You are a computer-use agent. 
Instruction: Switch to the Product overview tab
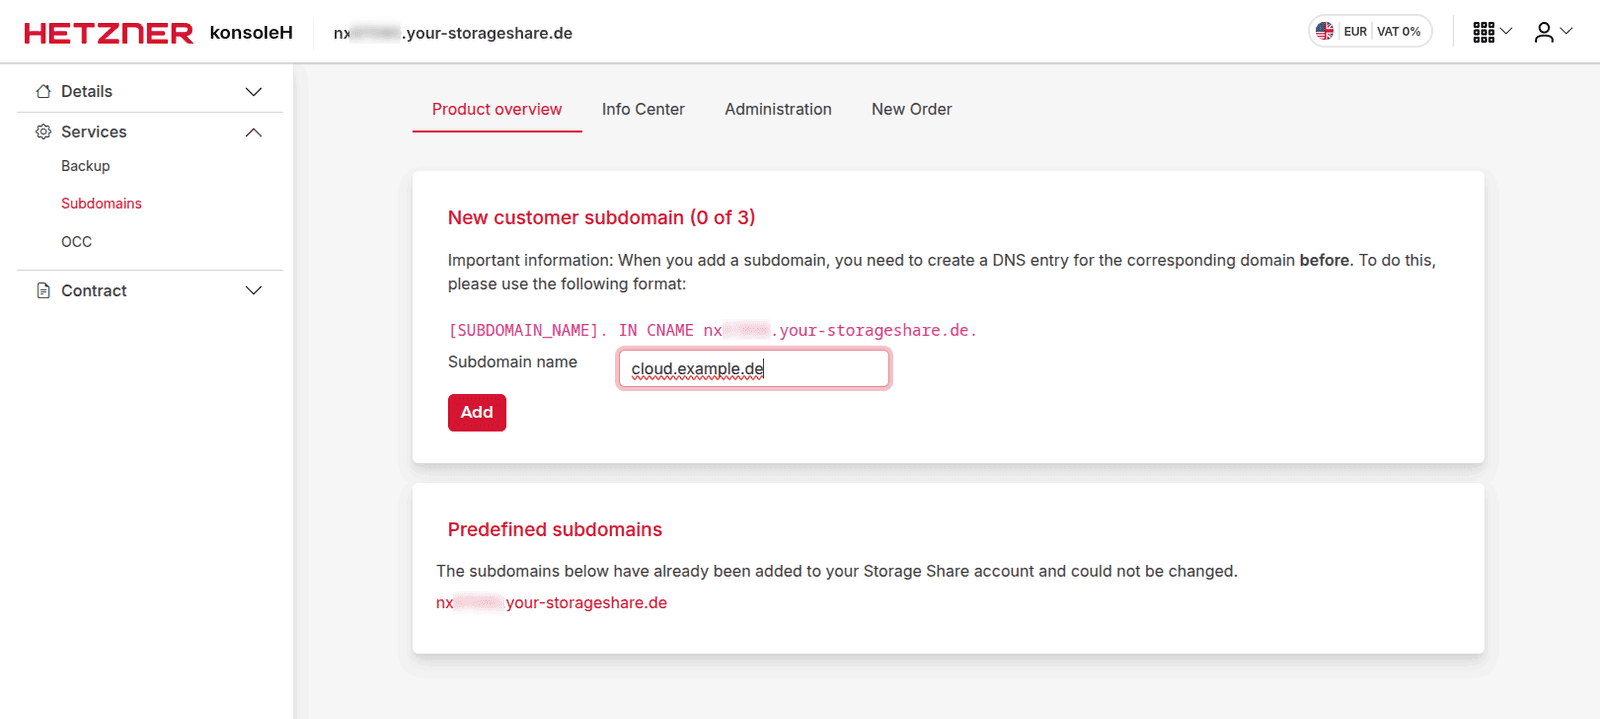pos(497,109)
